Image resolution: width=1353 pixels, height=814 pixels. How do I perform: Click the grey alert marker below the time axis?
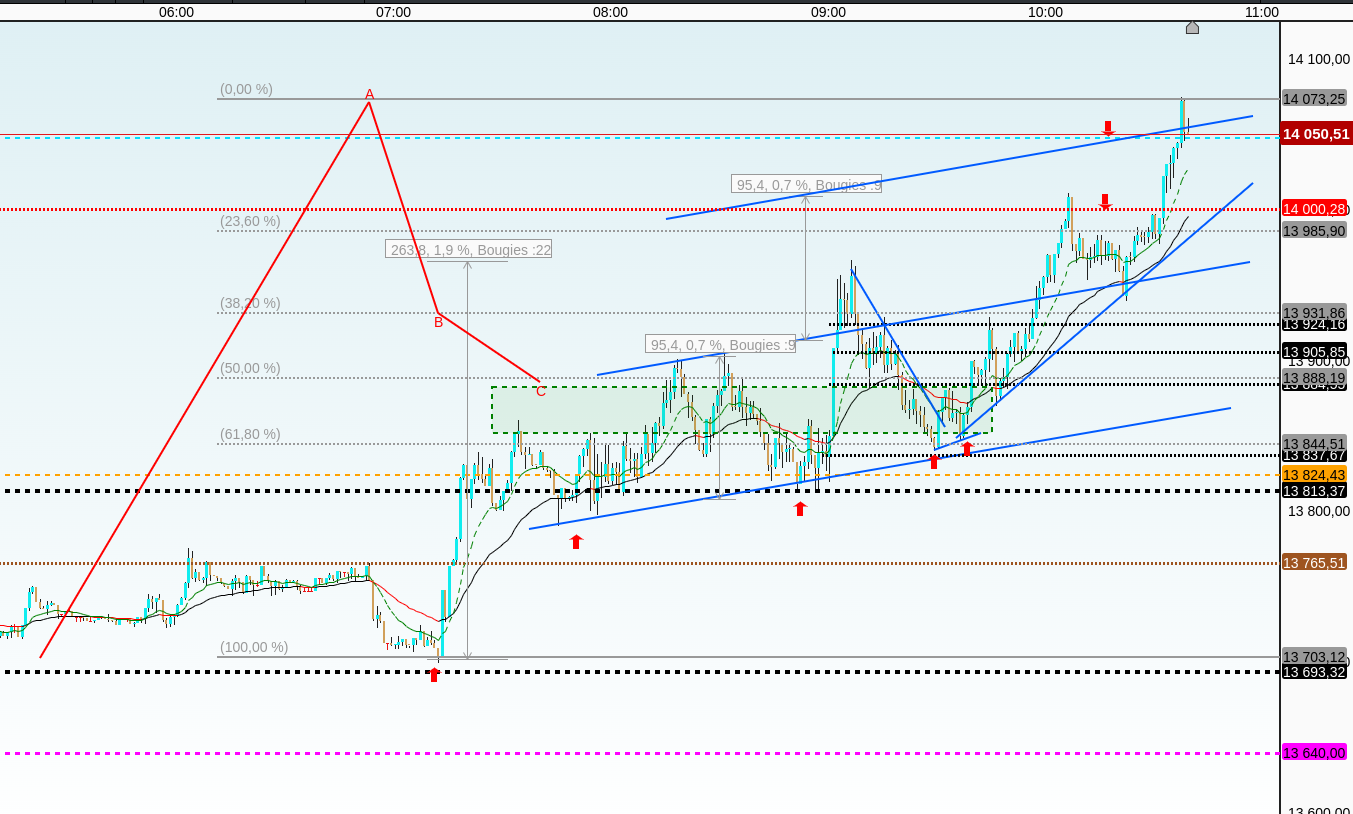[1192, 27]
